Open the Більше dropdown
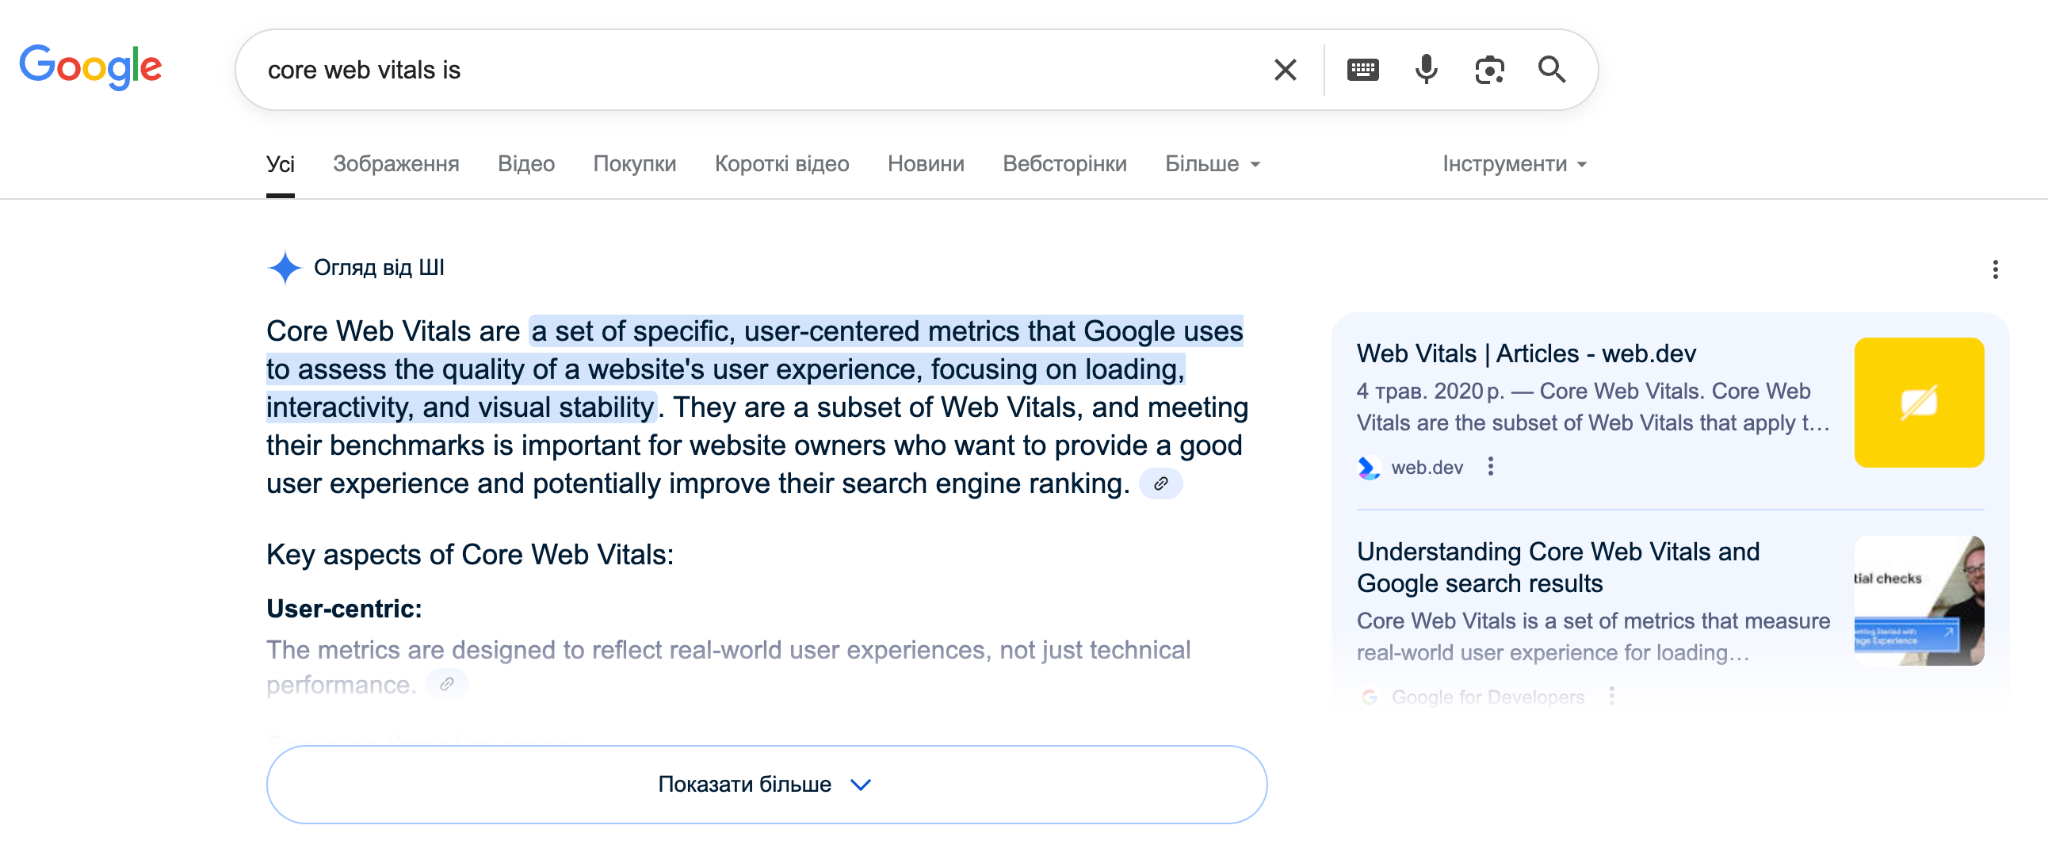 [1212, 163]
